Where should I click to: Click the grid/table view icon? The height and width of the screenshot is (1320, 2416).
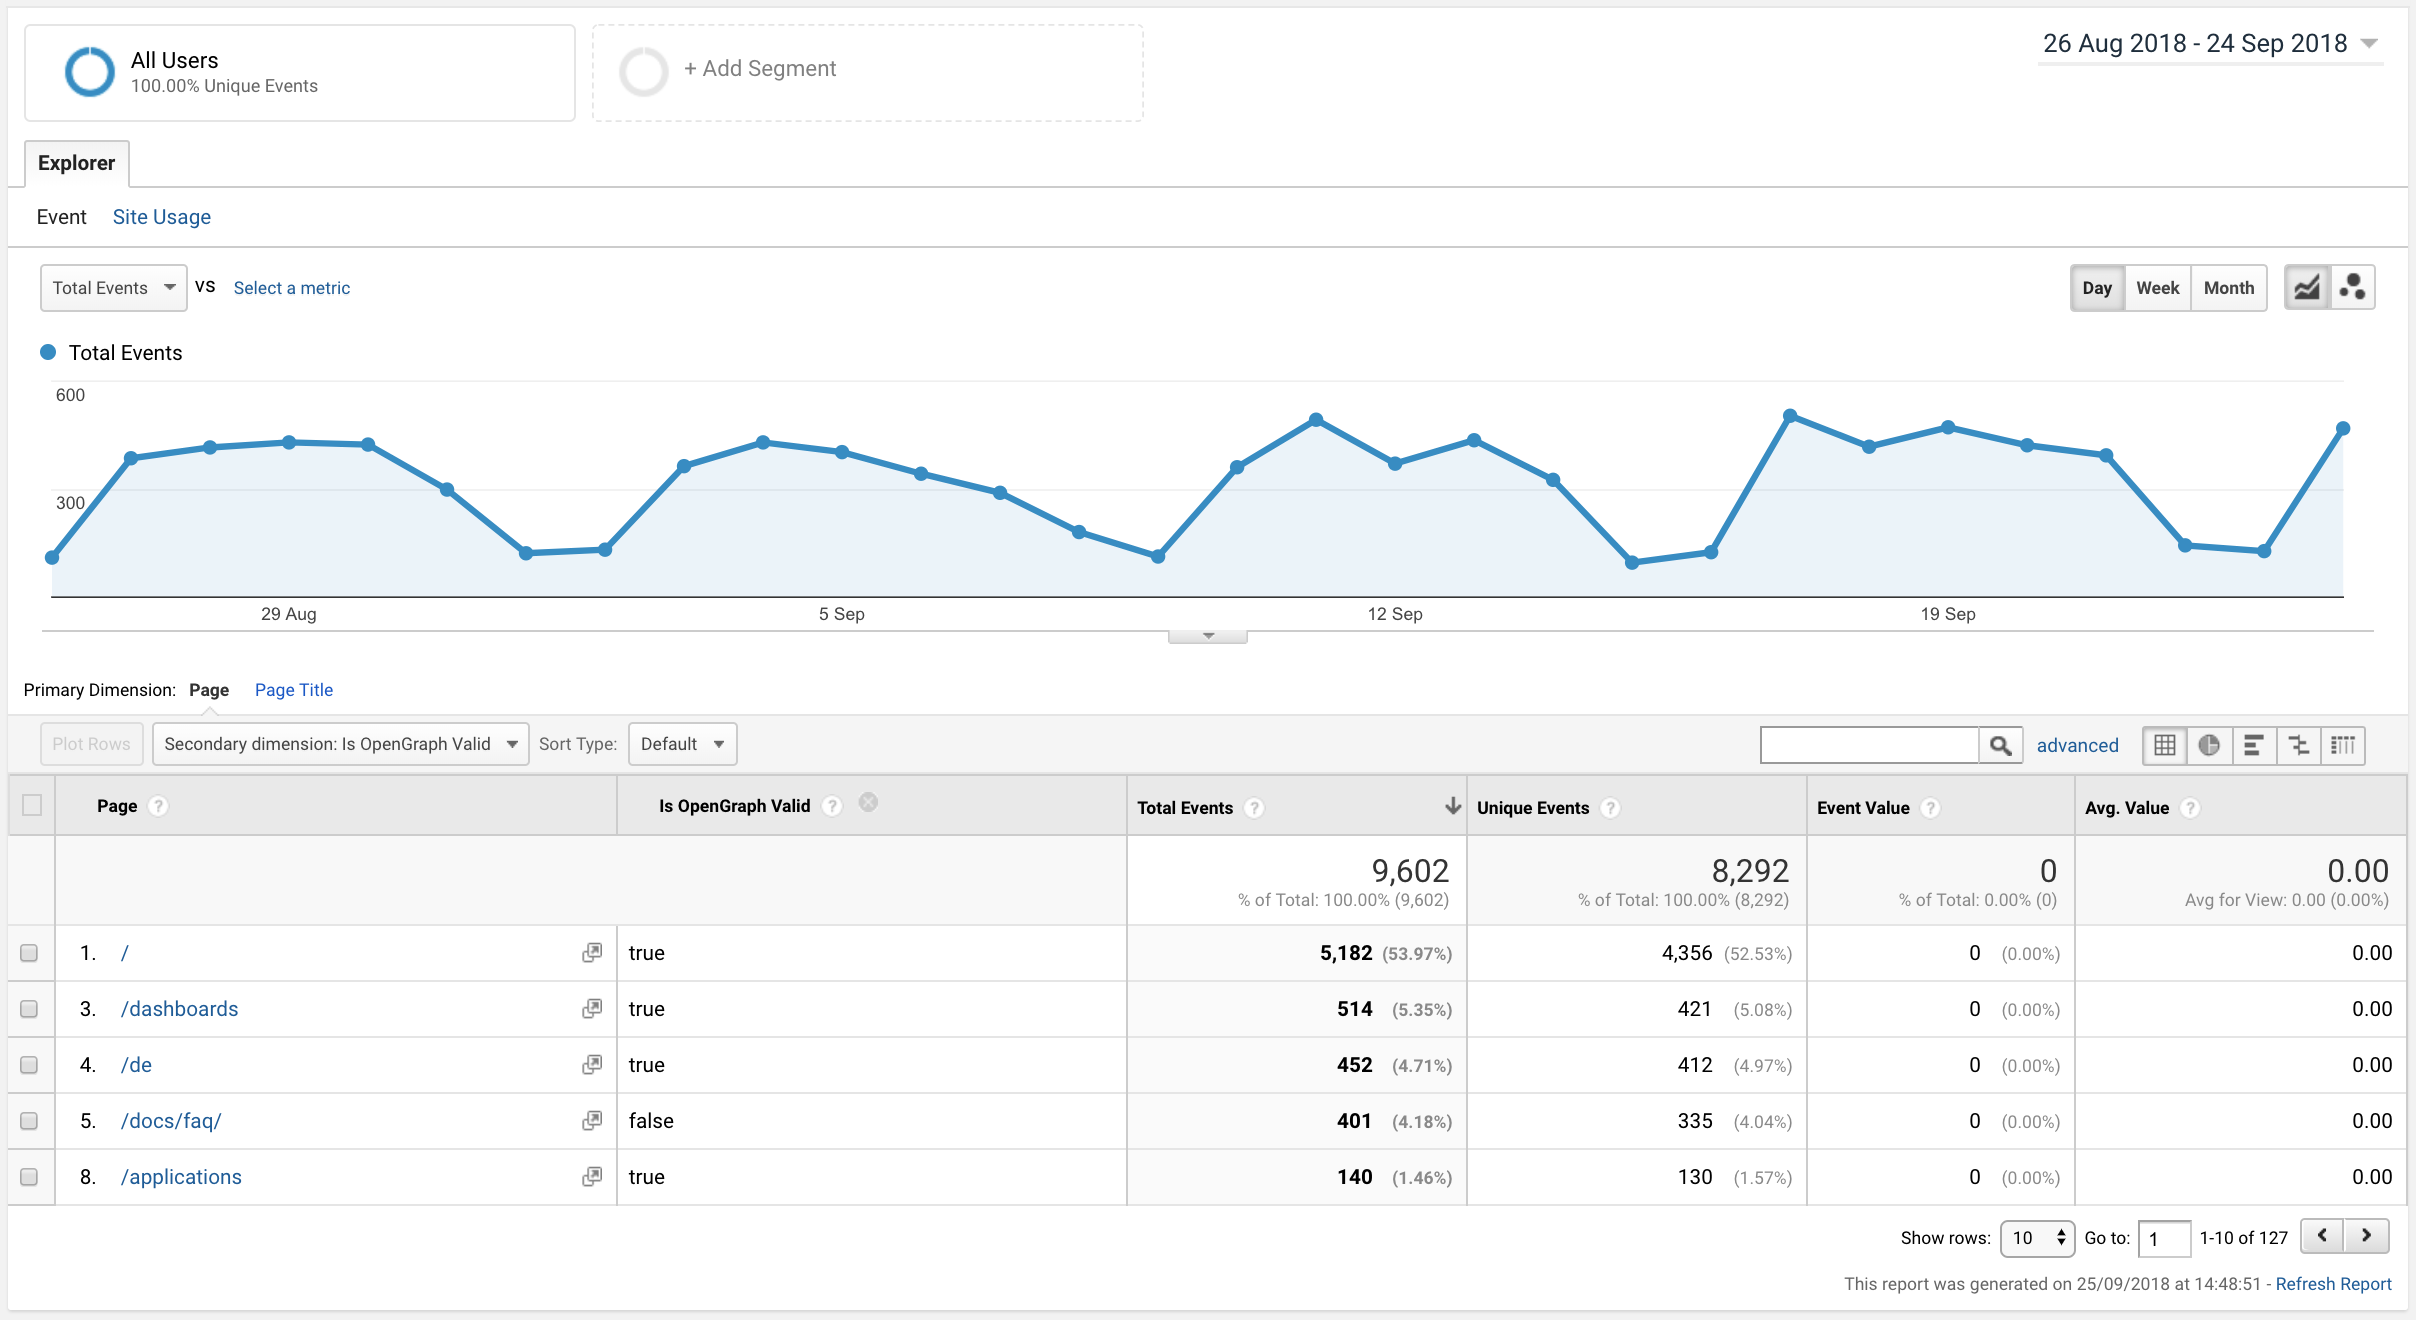coord(2169,745)
